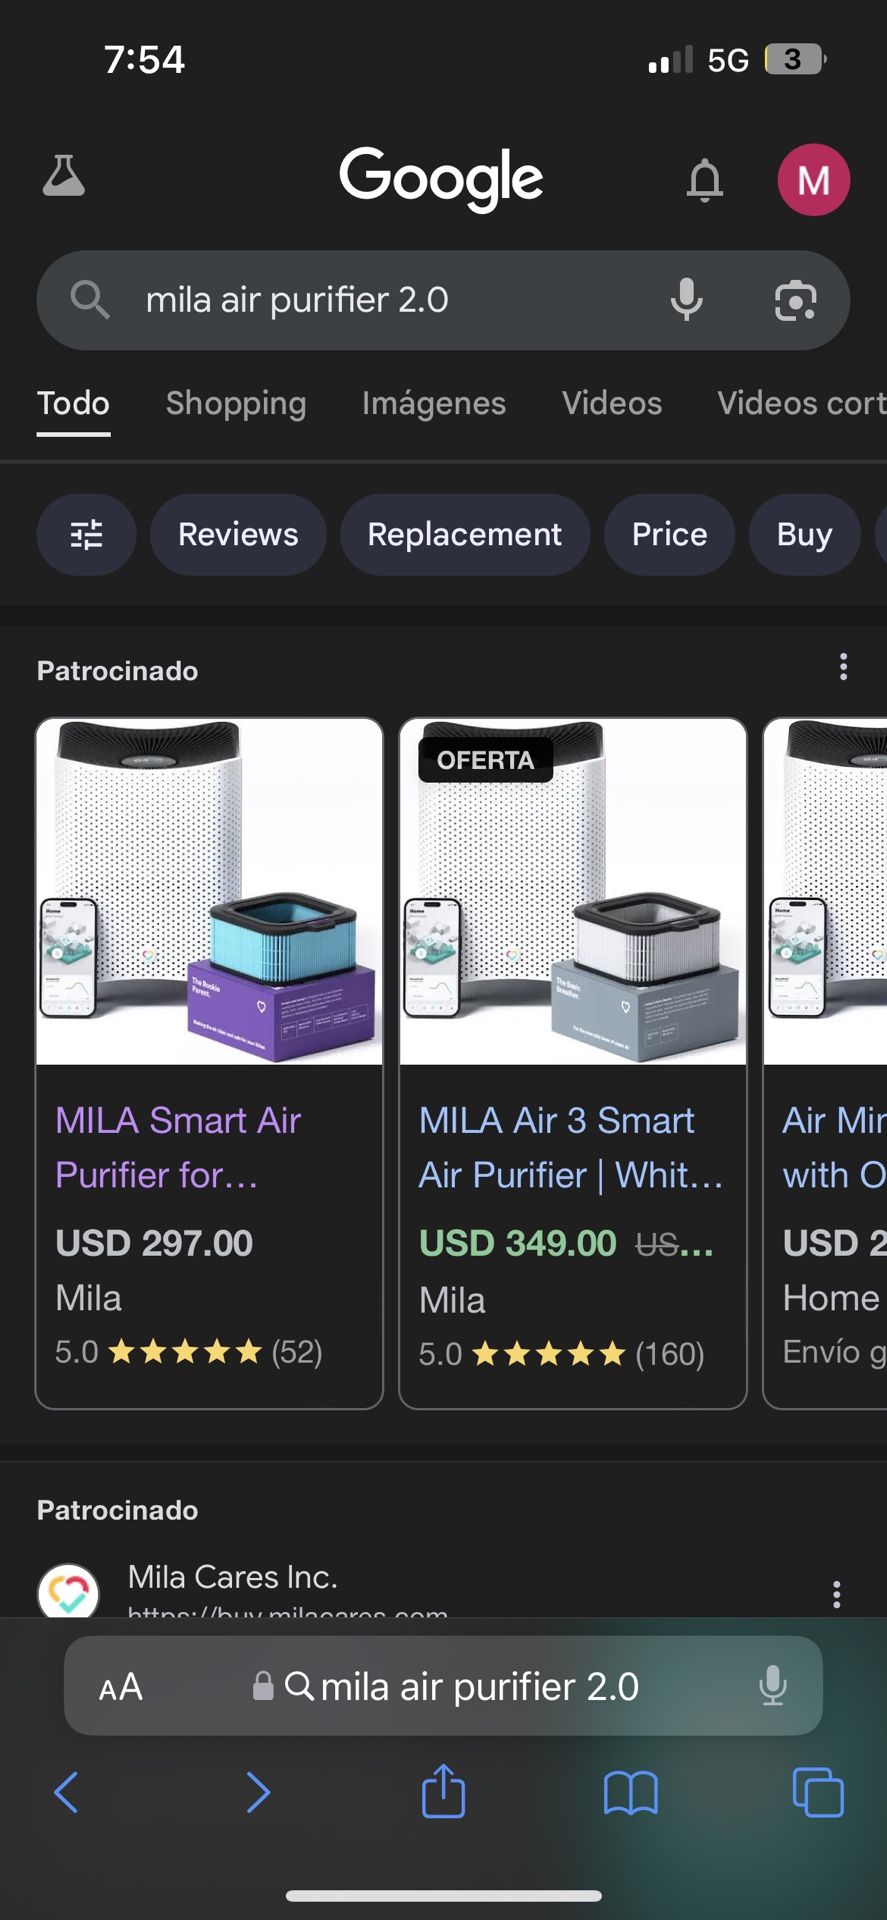
Task: Show open Safari tabs
Action: click(817, 1791)
